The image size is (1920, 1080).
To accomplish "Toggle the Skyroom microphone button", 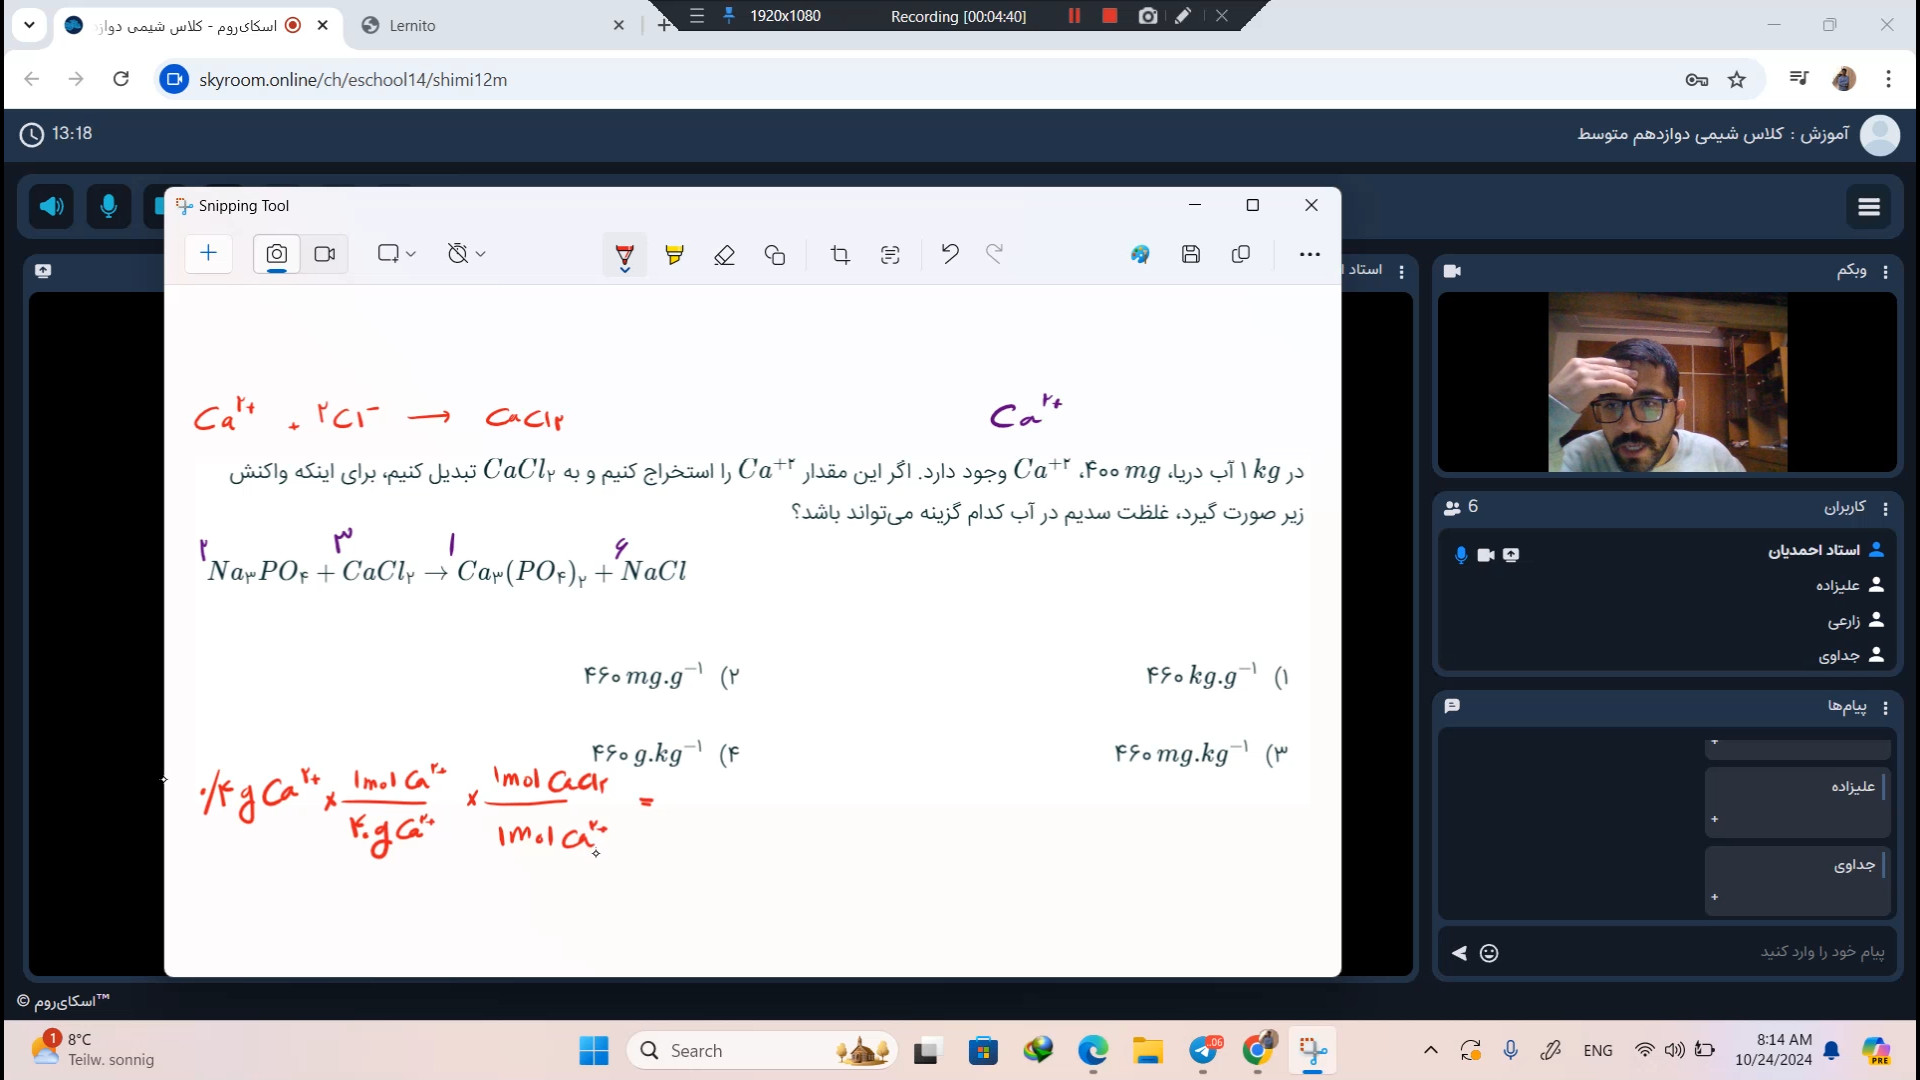I will (x=109, y=207).
